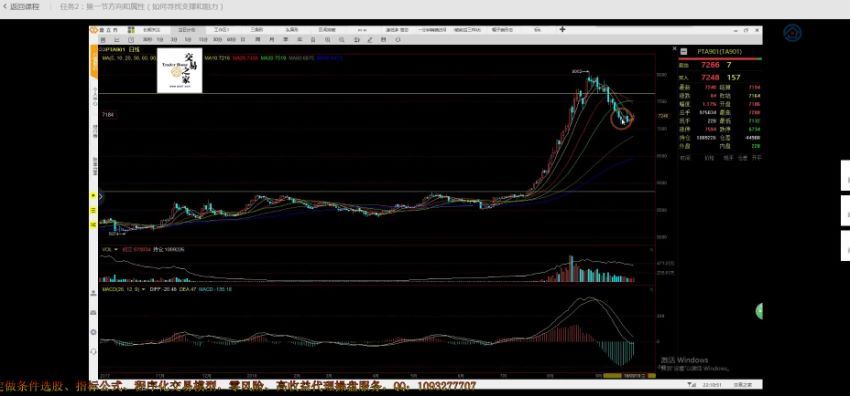The image size is (850, 396).
Task: Click the gear settings icon in left sidebar
Action: pos(93,332)
